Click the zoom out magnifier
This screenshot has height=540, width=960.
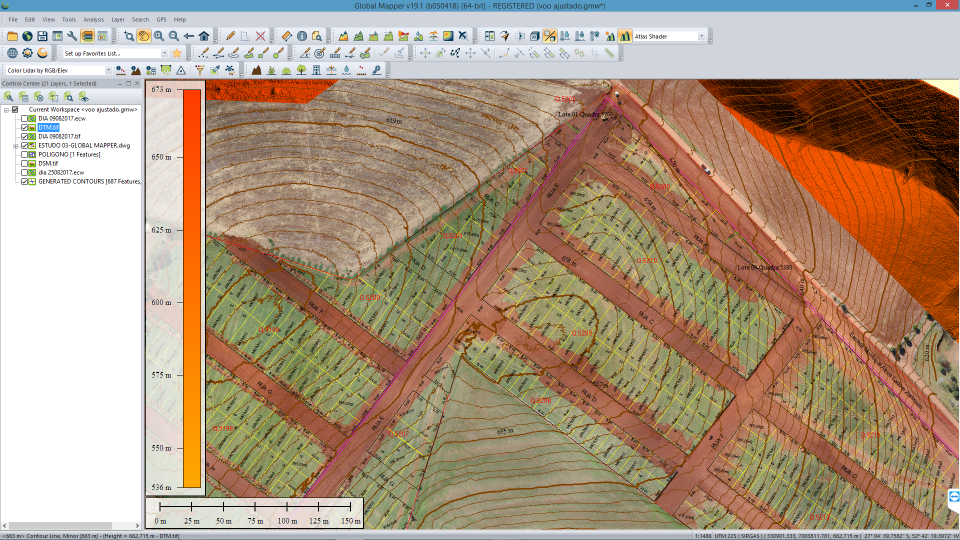click(x=174, y=36)
